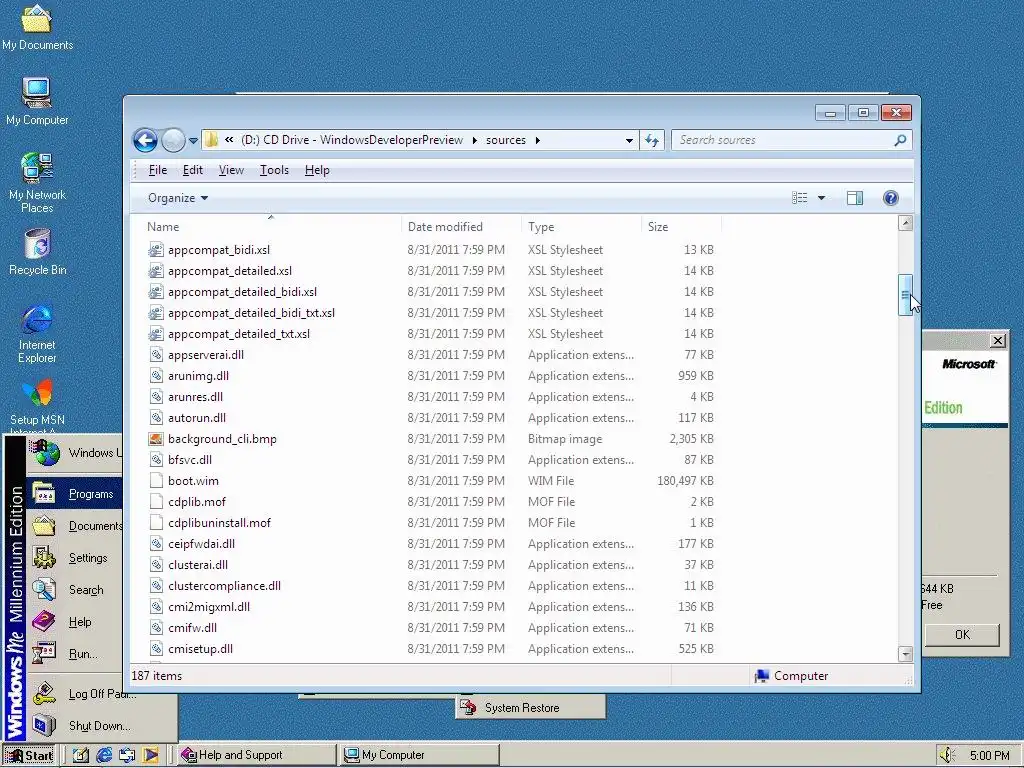The image size is (1024, 768).
Task: Toggle the preview pane
Action: pyautogui.click(x=855, y=198)
